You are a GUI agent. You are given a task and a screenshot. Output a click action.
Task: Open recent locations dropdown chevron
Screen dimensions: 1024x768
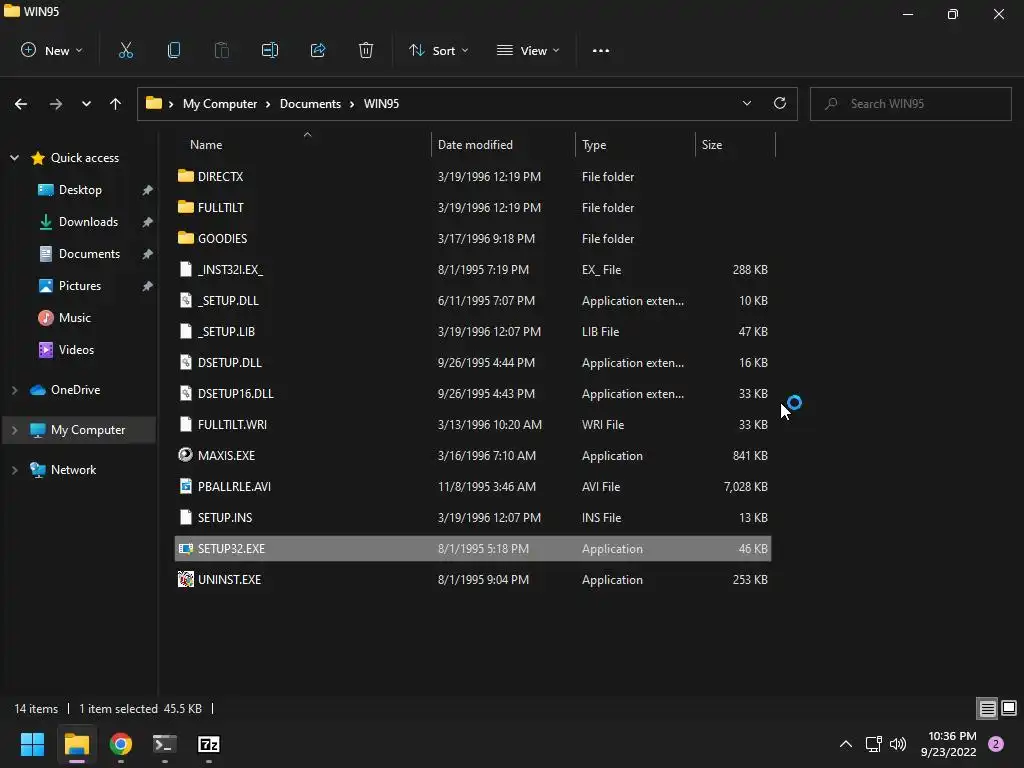86,104
